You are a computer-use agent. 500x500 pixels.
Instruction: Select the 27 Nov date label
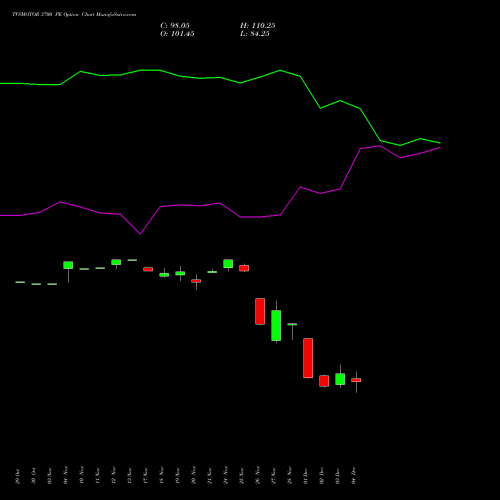coord(274,475)
